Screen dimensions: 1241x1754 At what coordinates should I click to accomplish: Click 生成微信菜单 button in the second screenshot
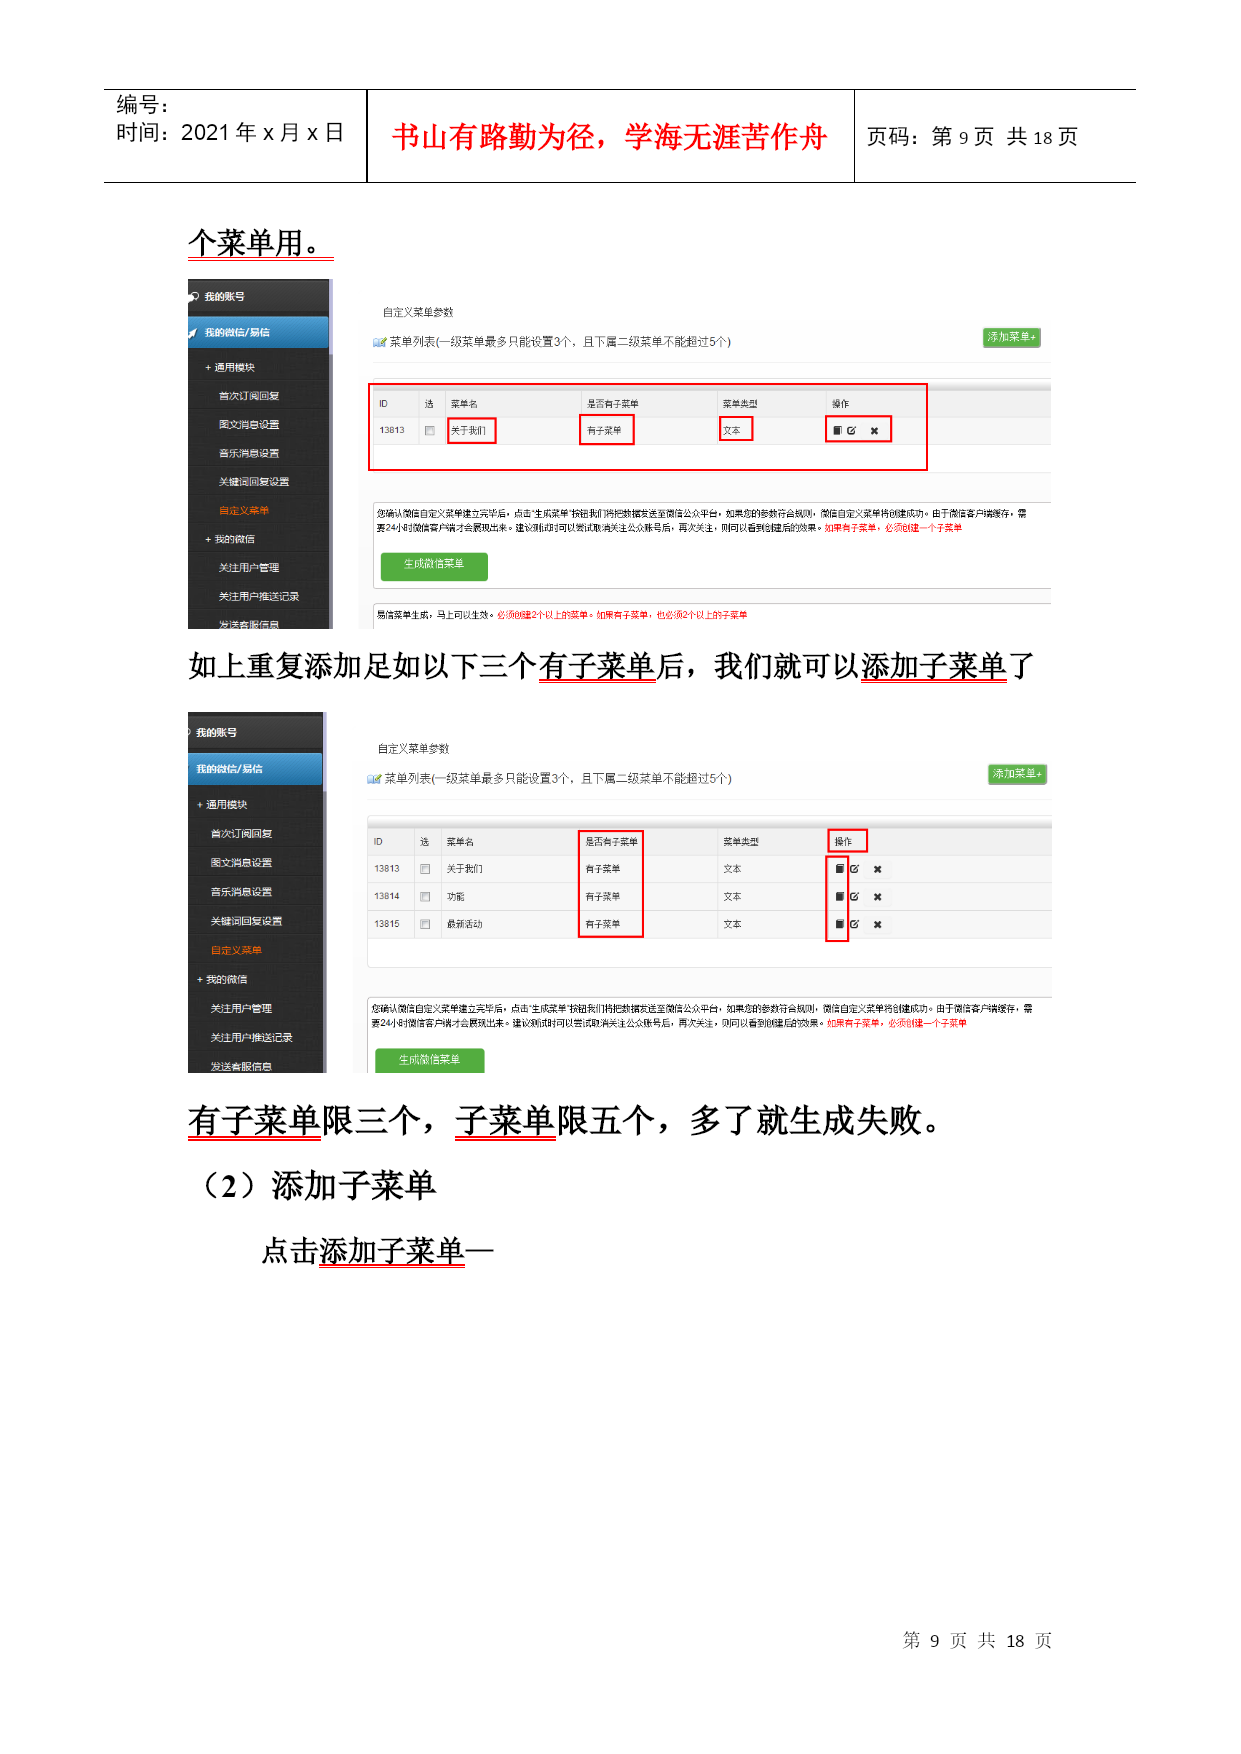[429, 1060]
